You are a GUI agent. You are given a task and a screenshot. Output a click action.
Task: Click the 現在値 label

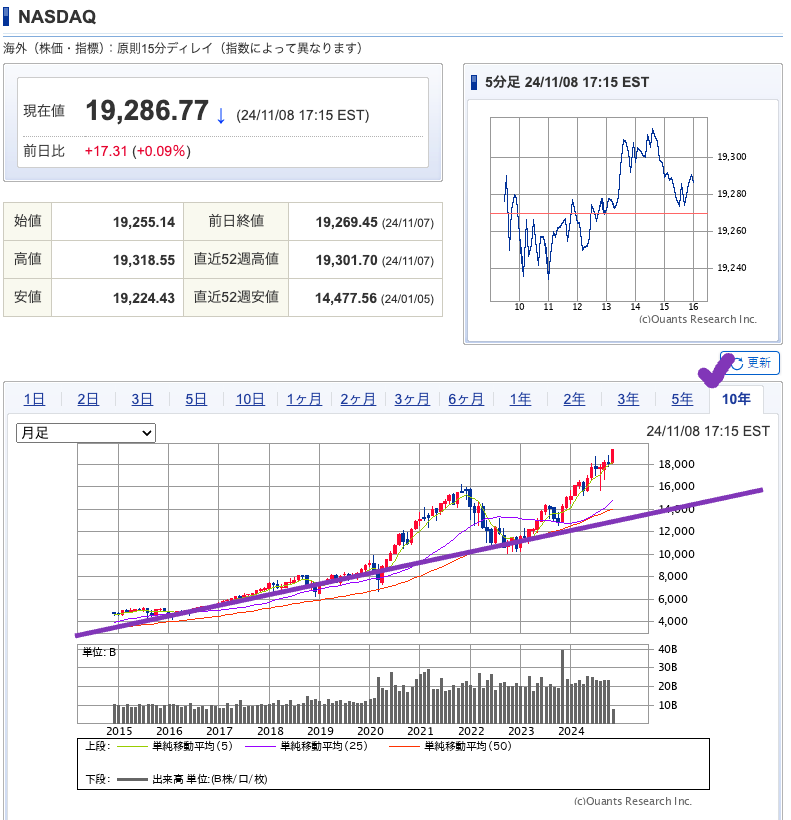point(44,111)
